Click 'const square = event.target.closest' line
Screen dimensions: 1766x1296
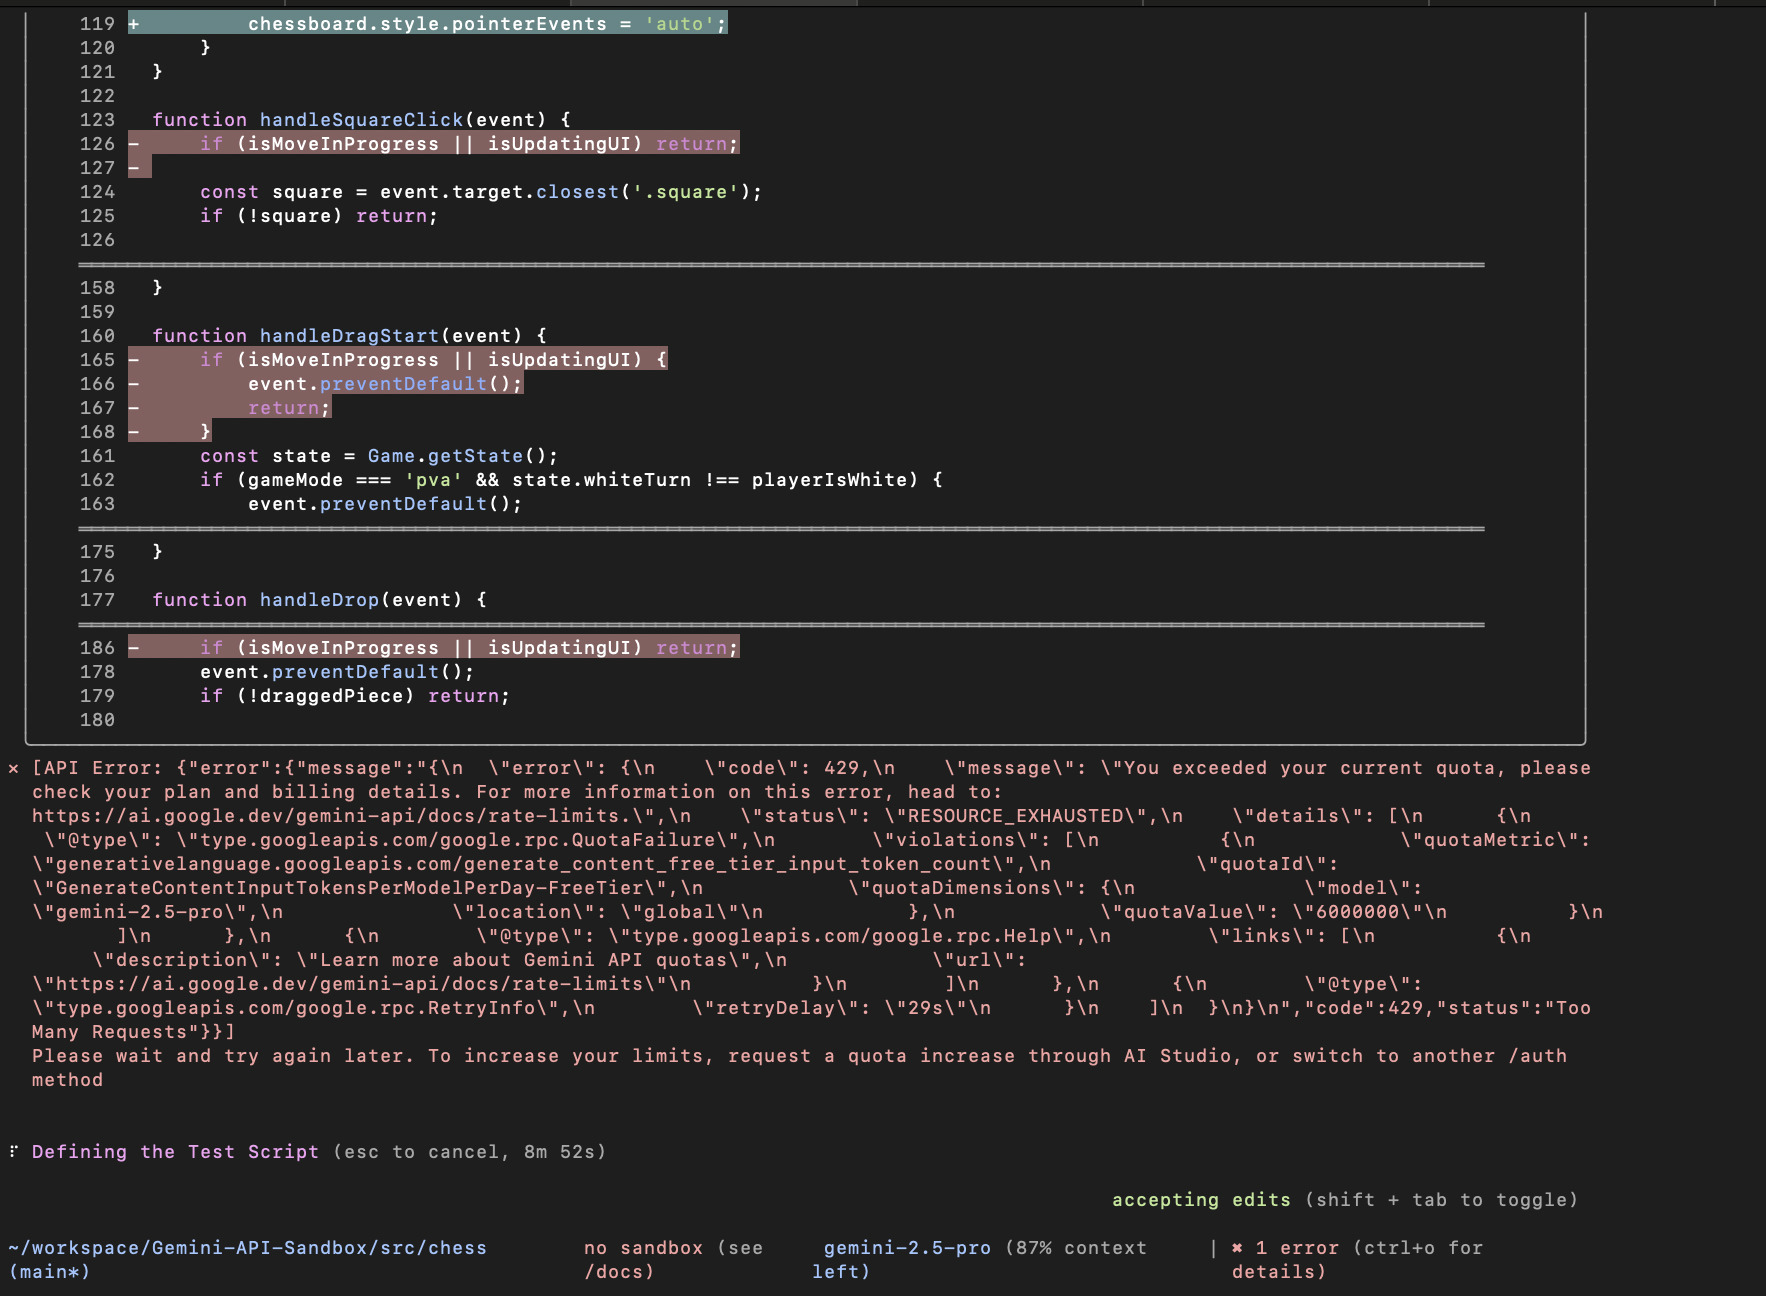tap(481, 192)
